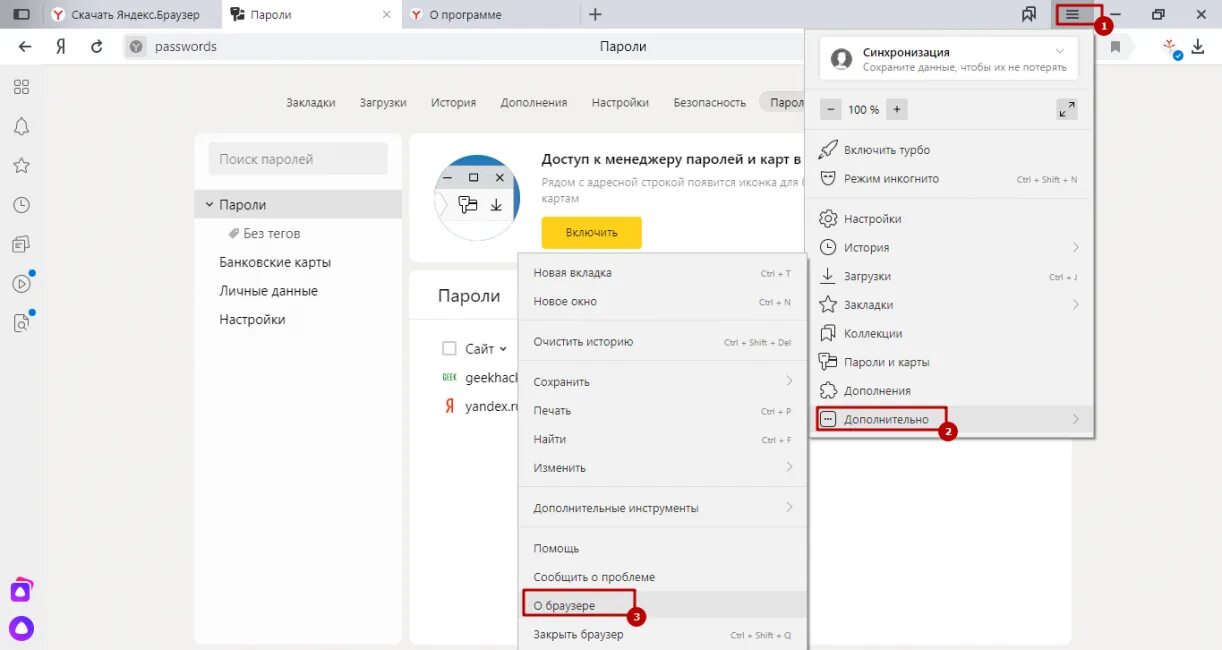Expand Дополнительные инструменты submenu

[x=662, y=507]
